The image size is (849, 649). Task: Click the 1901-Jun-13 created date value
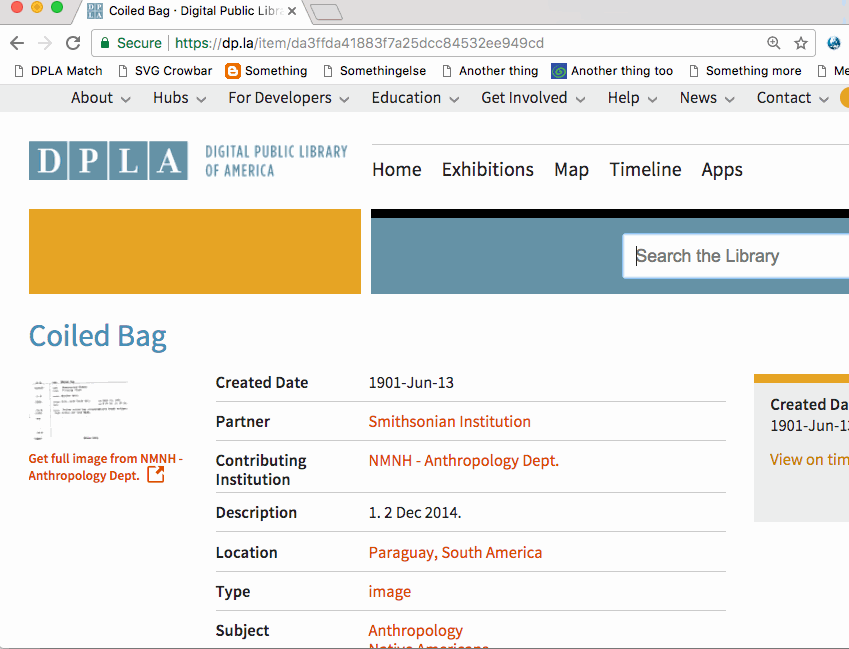click(411, 383)
